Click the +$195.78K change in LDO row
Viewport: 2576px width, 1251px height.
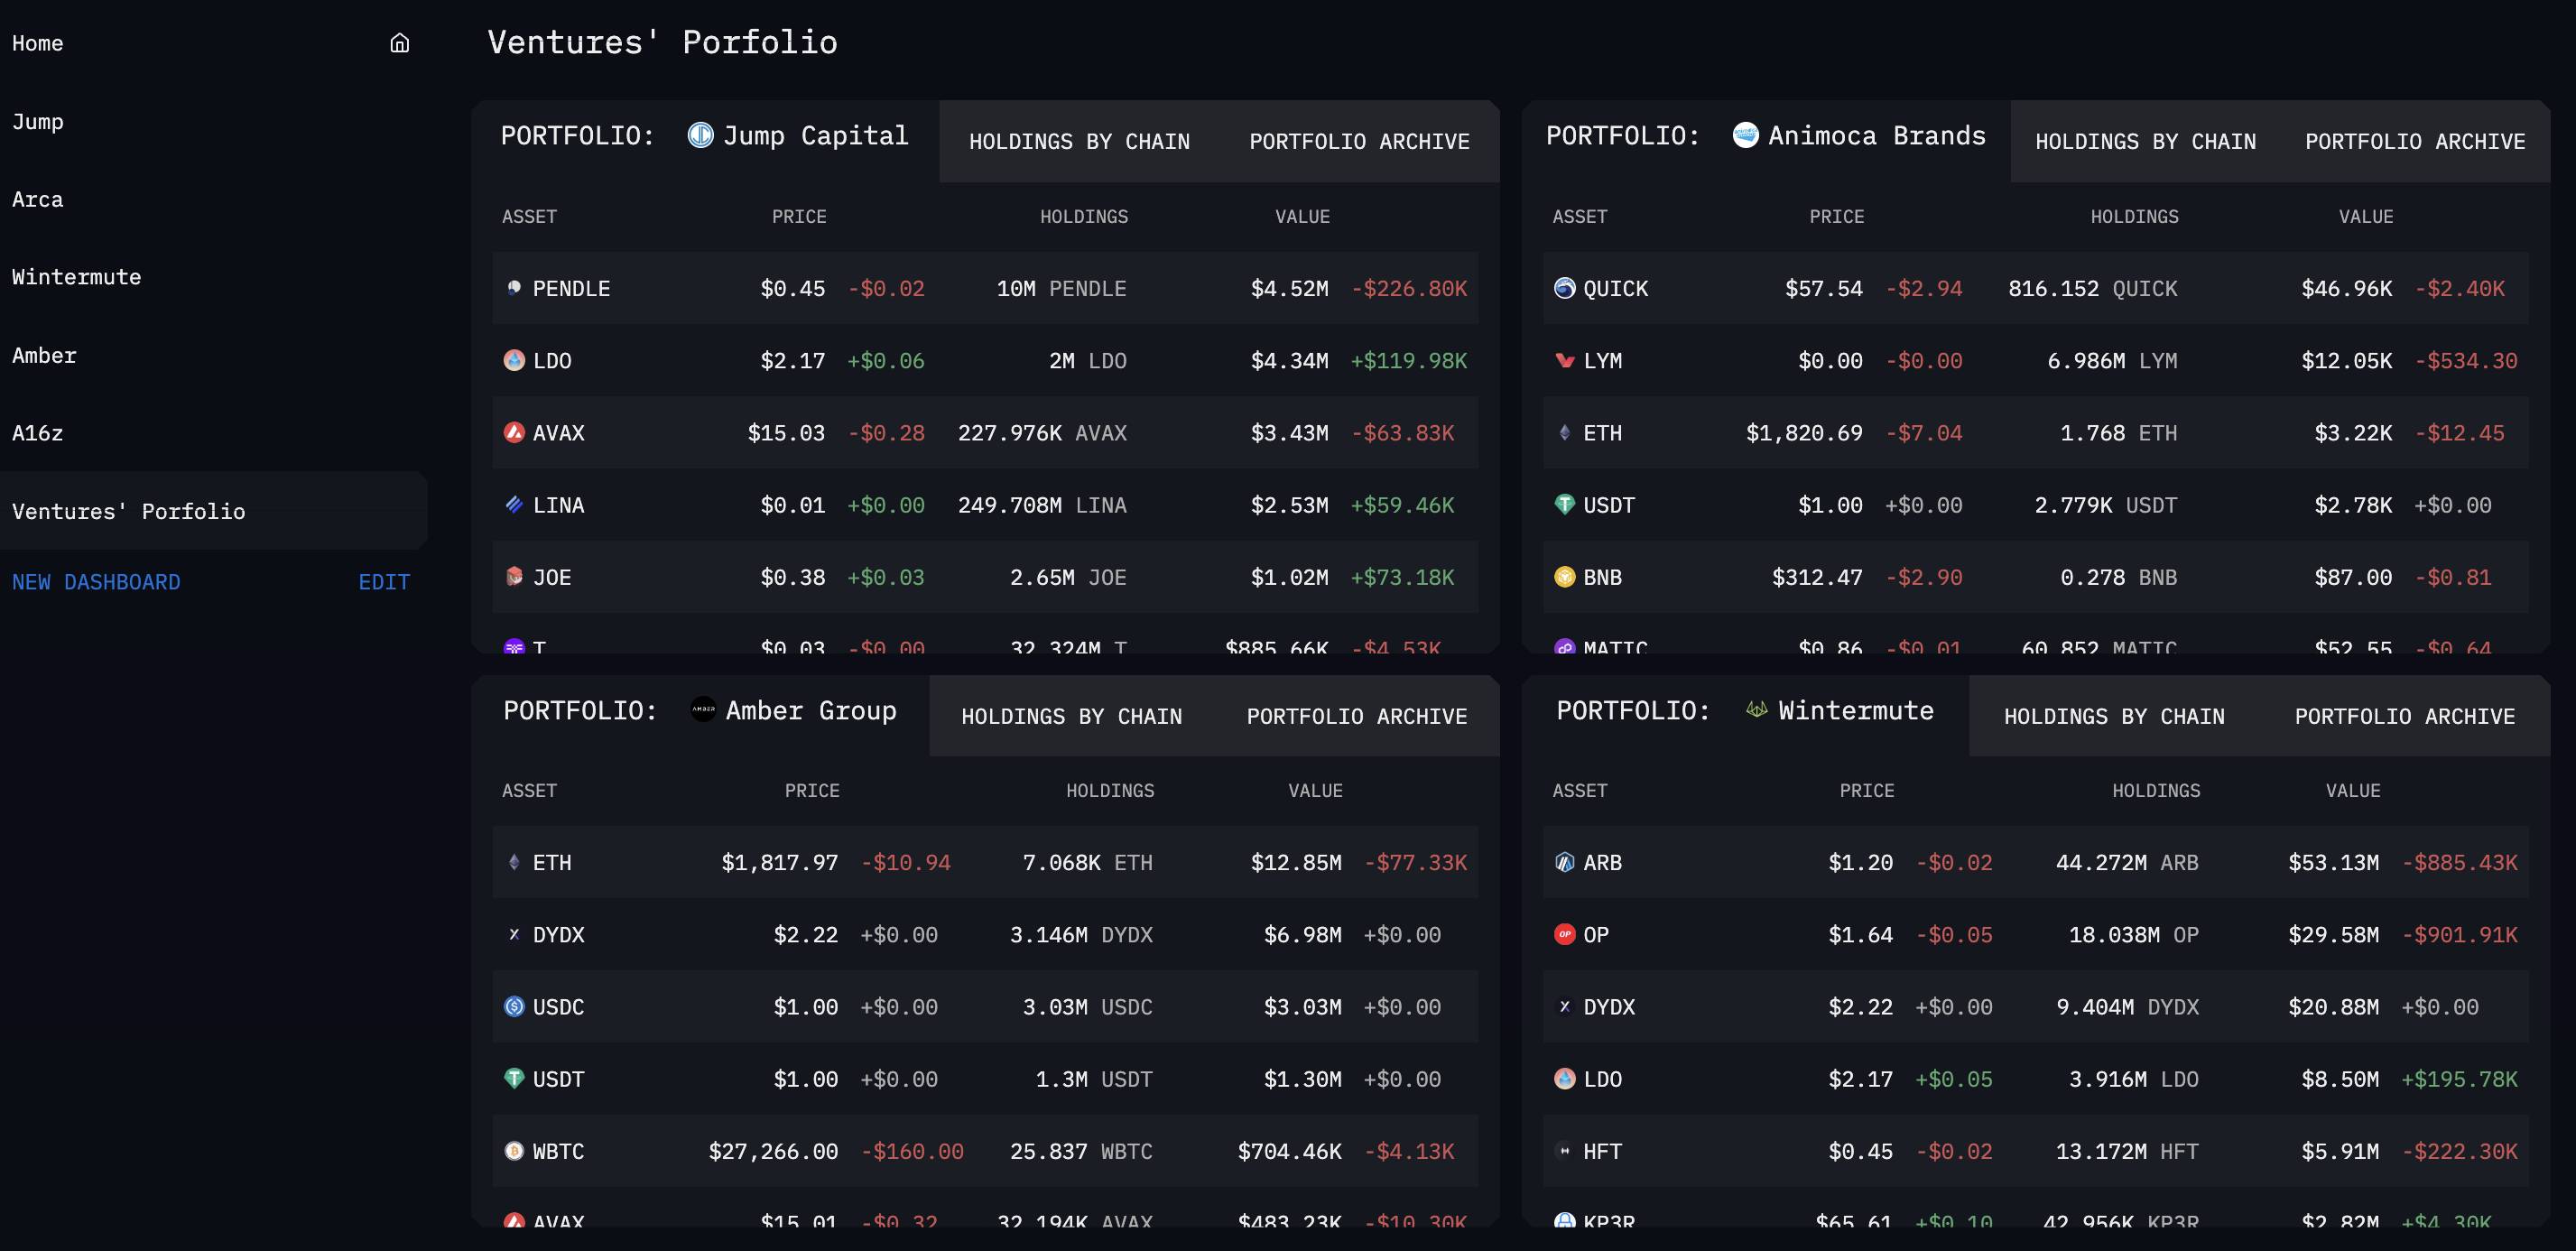coord(2459,1080)
